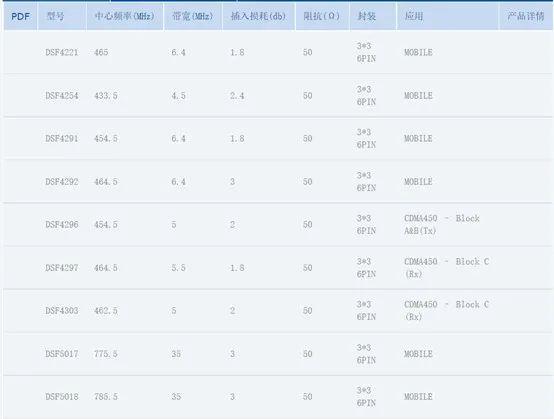Click the 阻抗(Ω) column header

pyautogui.click(x=322, y=16)
